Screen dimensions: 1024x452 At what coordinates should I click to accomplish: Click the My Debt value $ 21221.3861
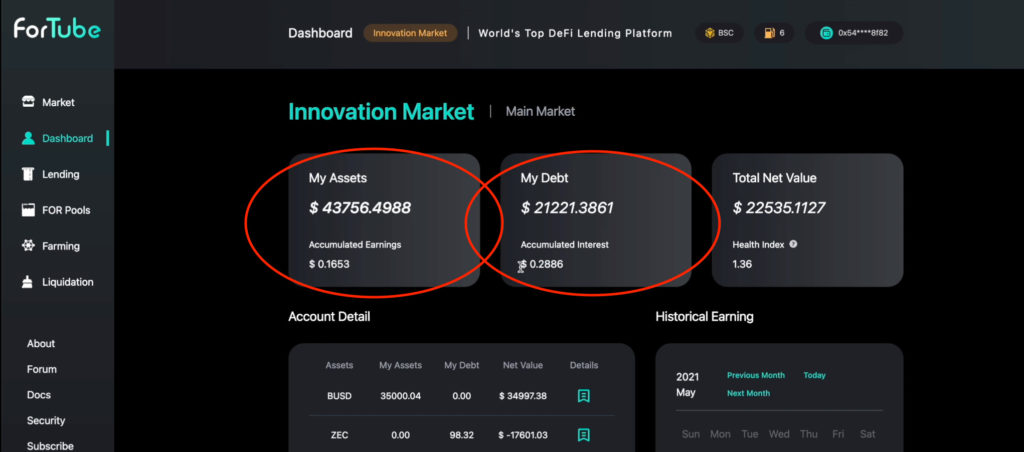(567, 208)
